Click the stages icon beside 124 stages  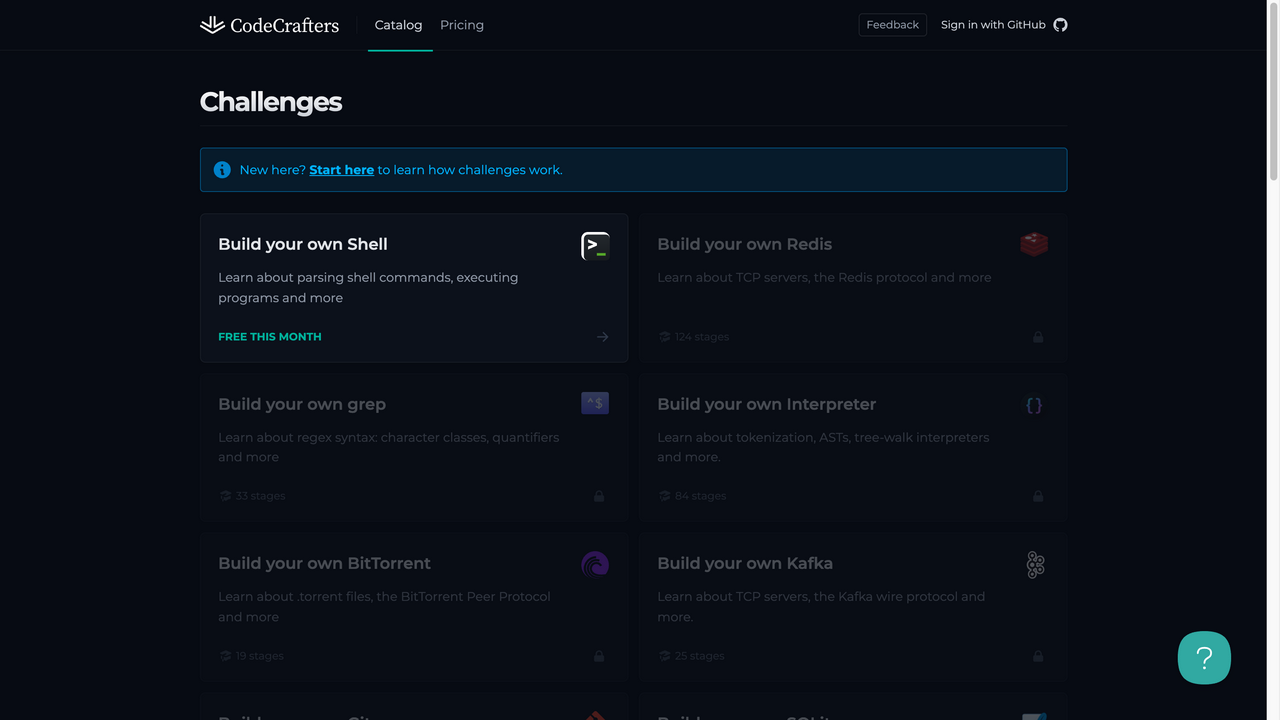click(x=664, y=337)
